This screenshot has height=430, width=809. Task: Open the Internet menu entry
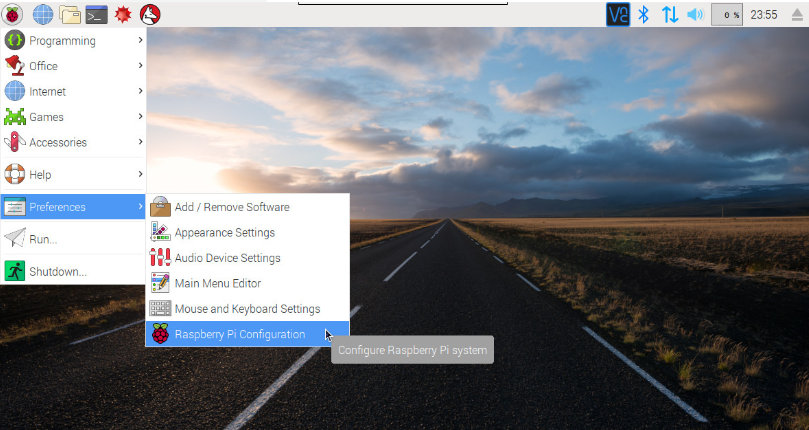(x=73, y=91)
